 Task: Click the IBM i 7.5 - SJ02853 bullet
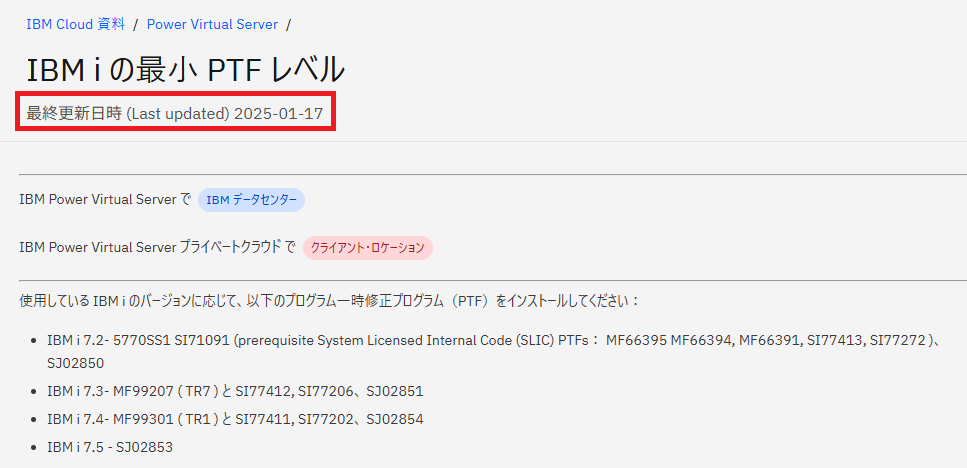tap(110, 448)
